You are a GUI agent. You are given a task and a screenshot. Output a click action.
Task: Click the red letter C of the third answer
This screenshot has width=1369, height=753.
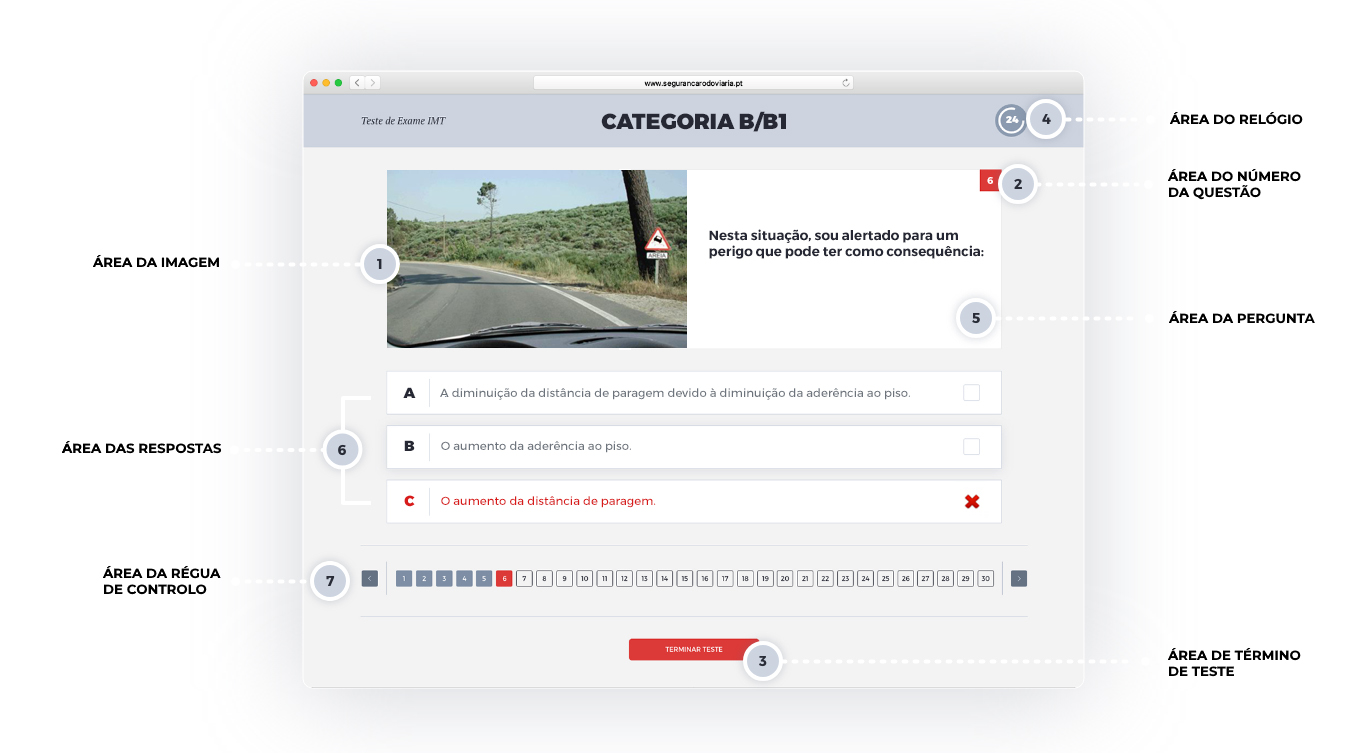click(409, 501)
